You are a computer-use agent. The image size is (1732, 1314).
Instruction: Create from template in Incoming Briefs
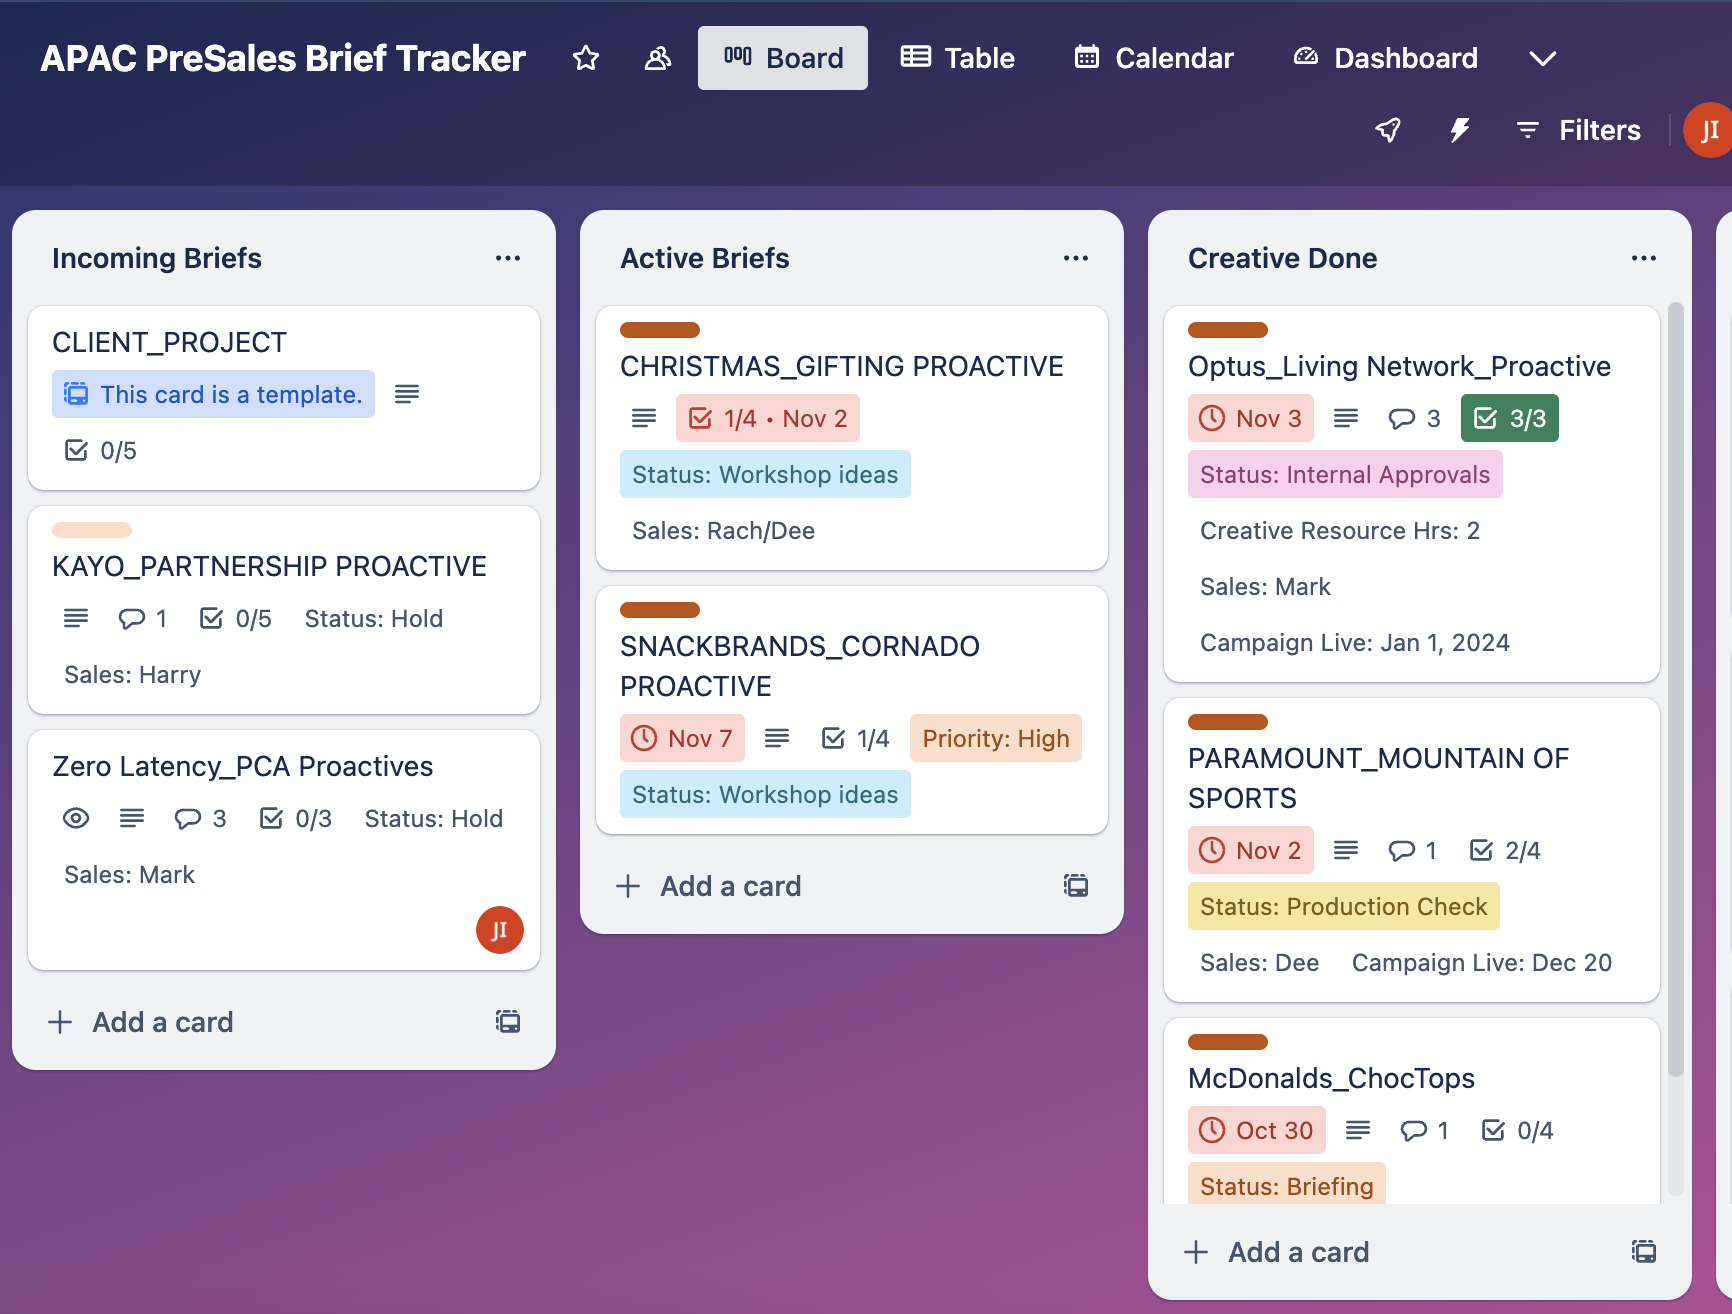(508, 1022)
